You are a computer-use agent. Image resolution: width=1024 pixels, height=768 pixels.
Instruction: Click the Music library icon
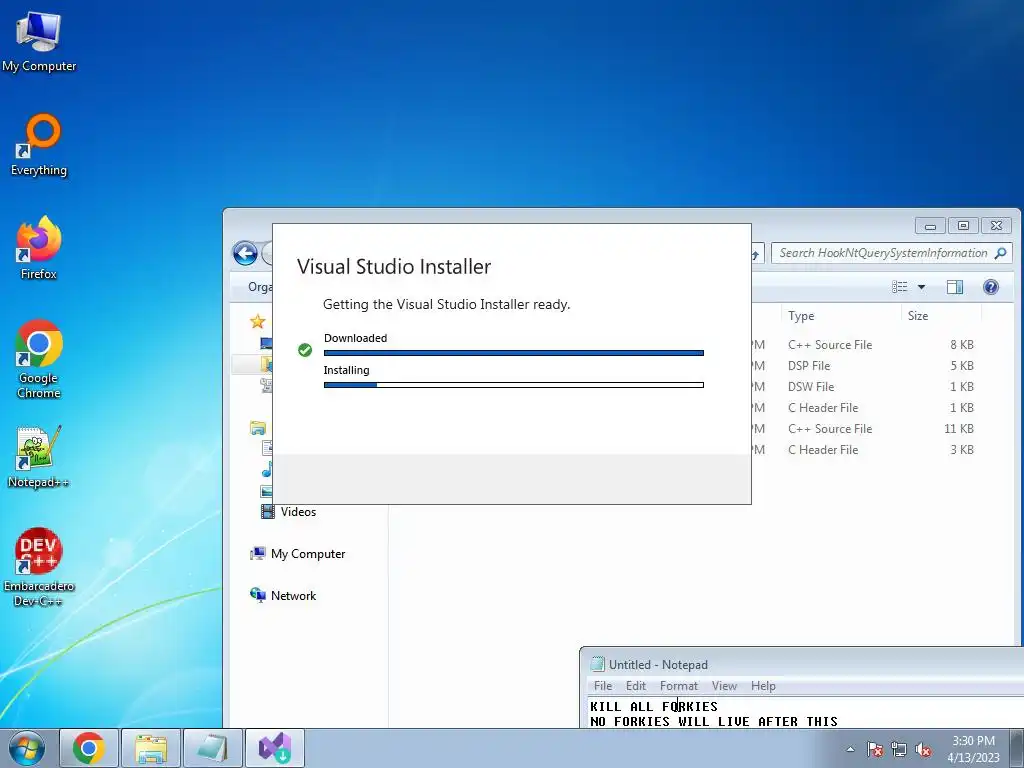tap(266, 470)
